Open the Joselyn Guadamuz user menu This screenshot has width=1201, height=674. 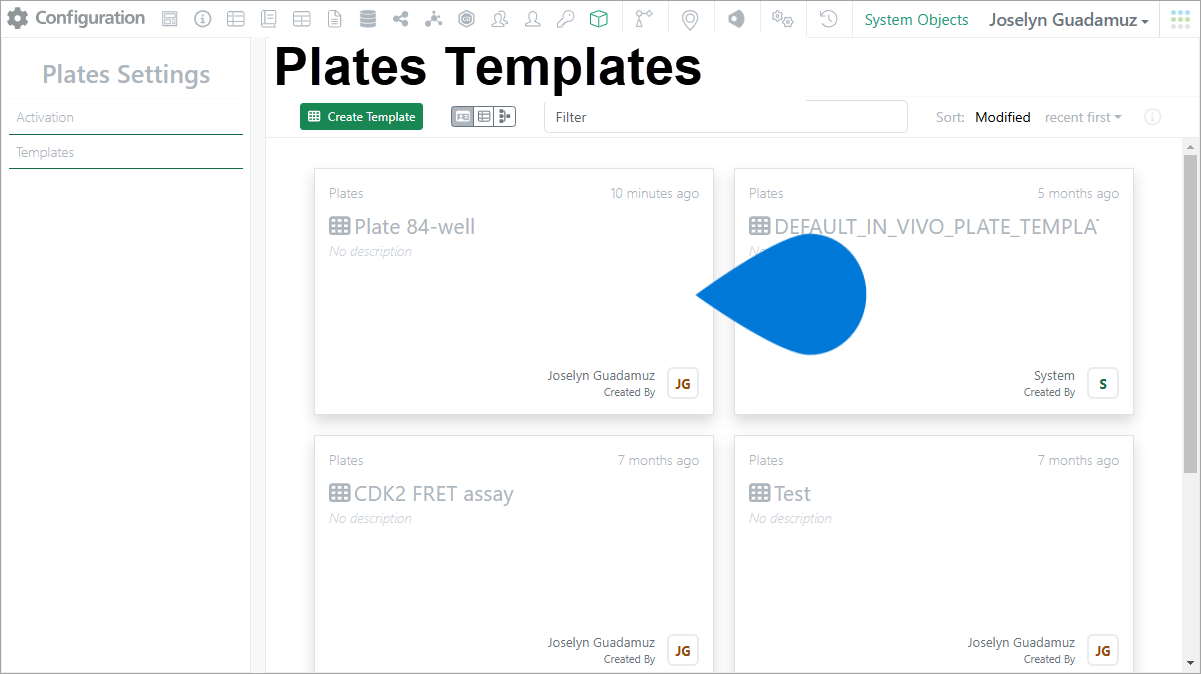(x=1069, y=20)
